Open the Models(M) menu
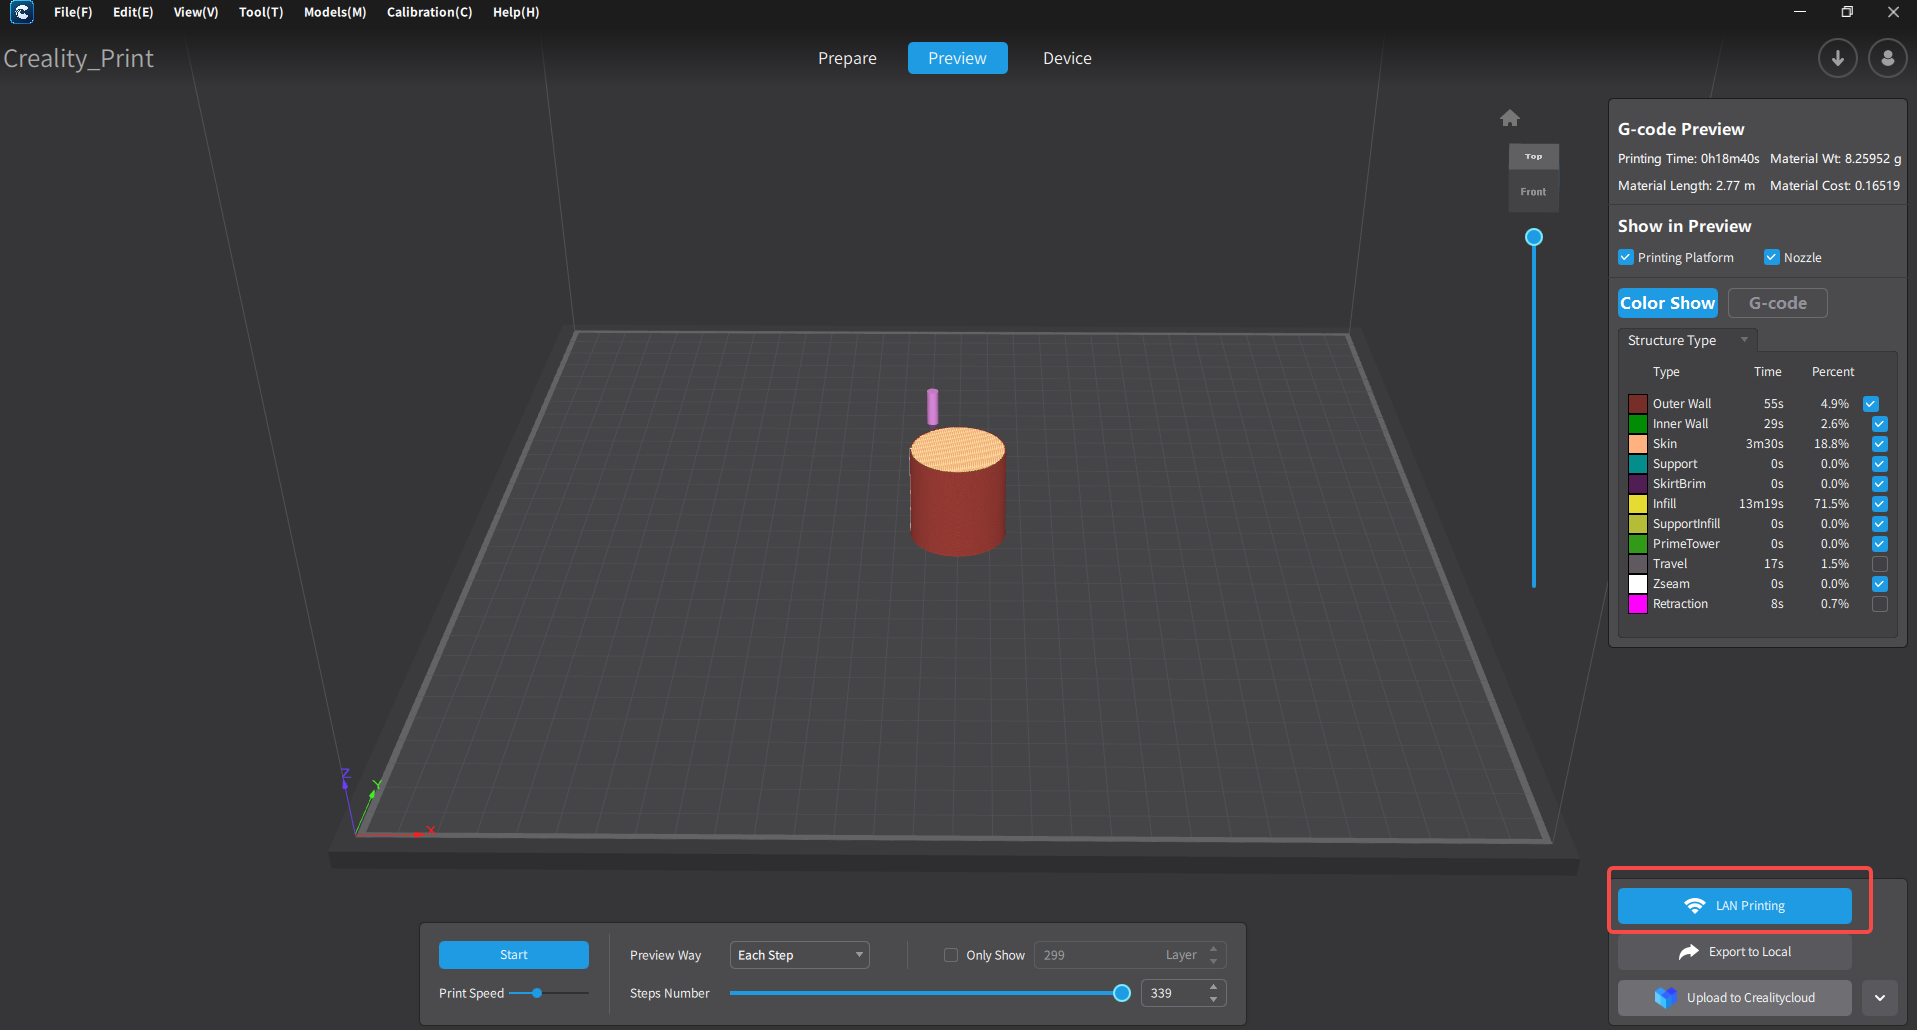 point(335,12)
